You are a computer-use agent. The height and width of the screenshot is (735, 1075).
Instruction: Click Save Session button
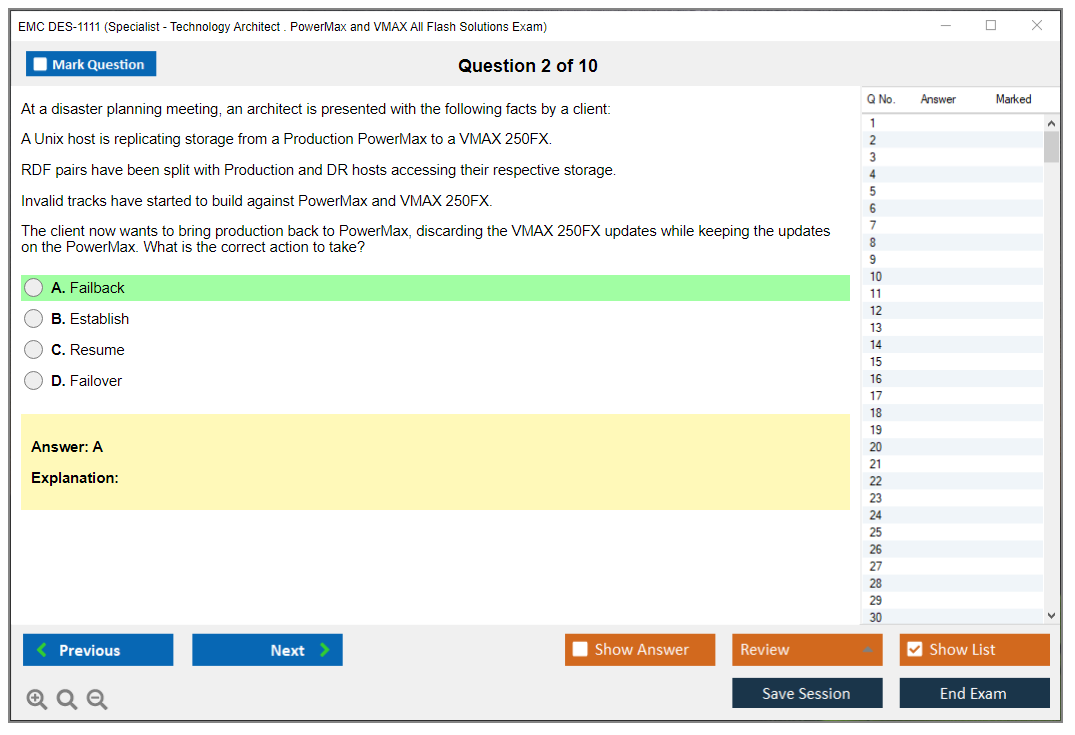[x=807, y=693]
